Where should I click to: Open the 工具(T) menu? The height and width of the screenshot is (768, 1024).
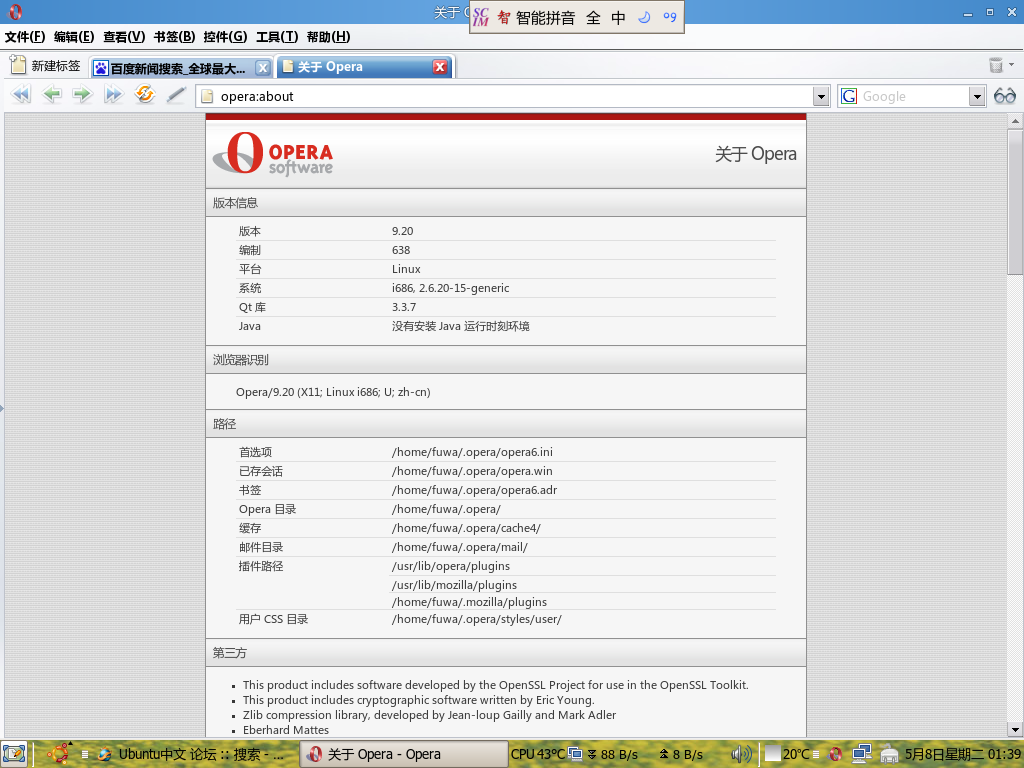coord(277,37)
